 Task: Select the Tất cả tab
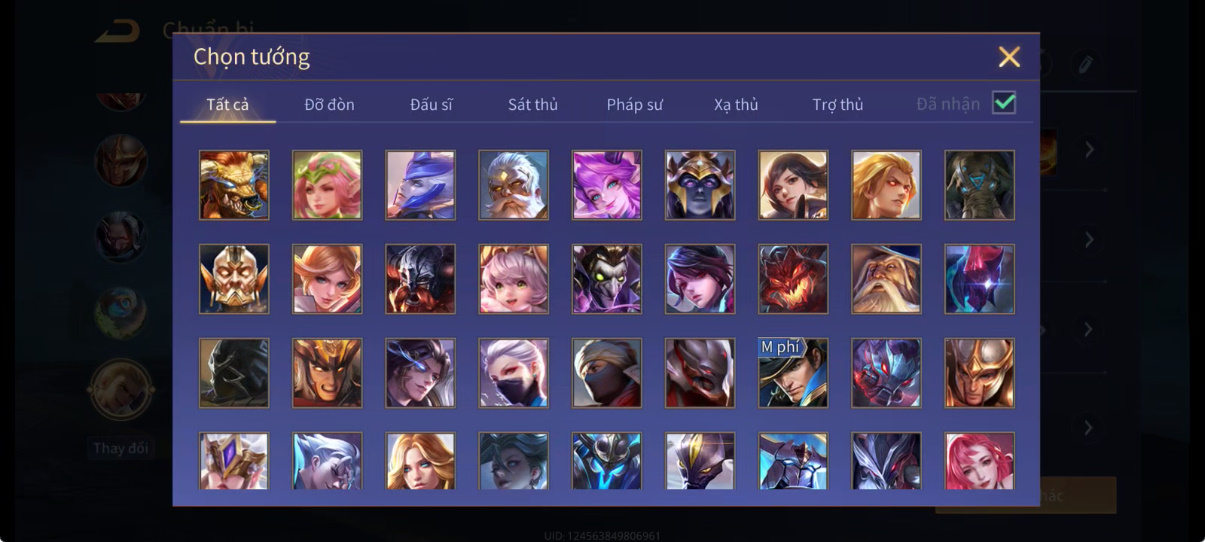(x=228, y=104)
